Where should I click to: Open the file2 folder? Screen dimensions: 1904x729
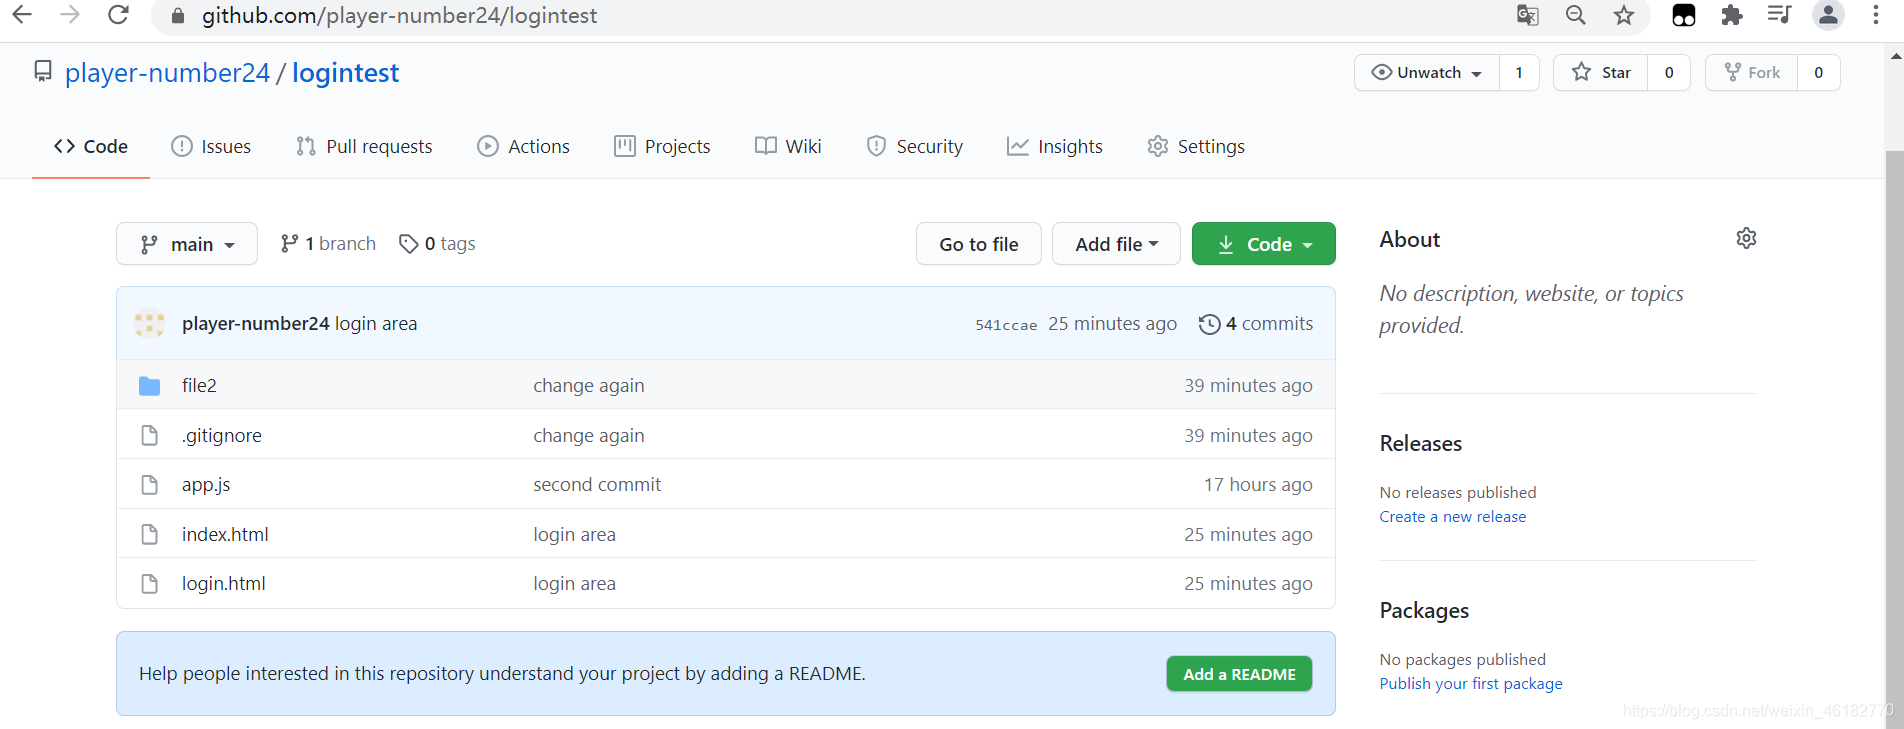pos(199,386)
